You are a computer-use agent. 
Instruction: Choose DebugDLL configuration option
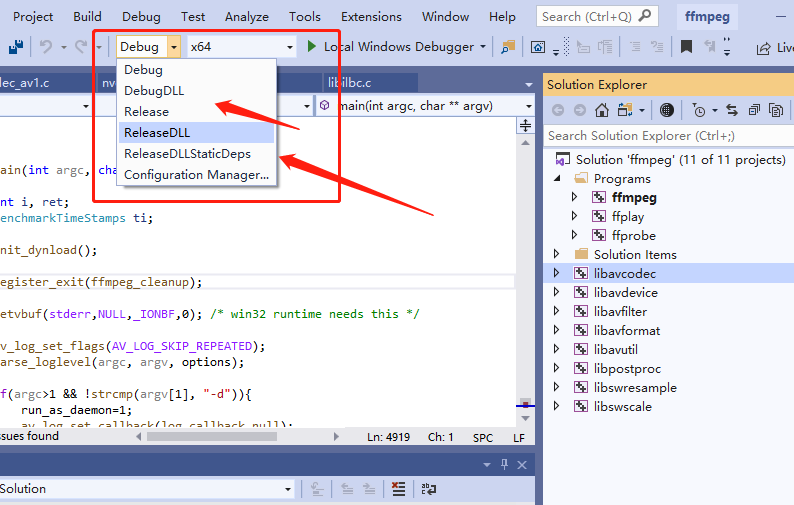[154, 91]
